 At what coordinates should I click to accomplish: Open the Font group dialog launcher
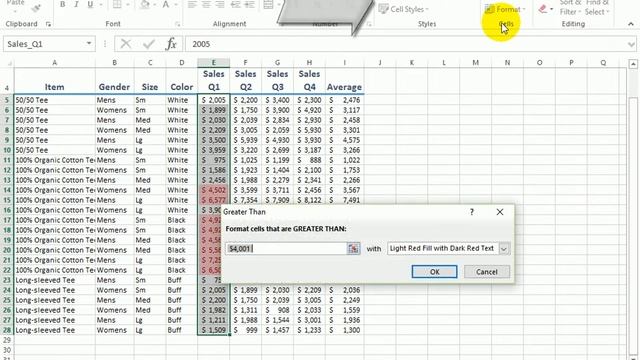tap(178, 24)
